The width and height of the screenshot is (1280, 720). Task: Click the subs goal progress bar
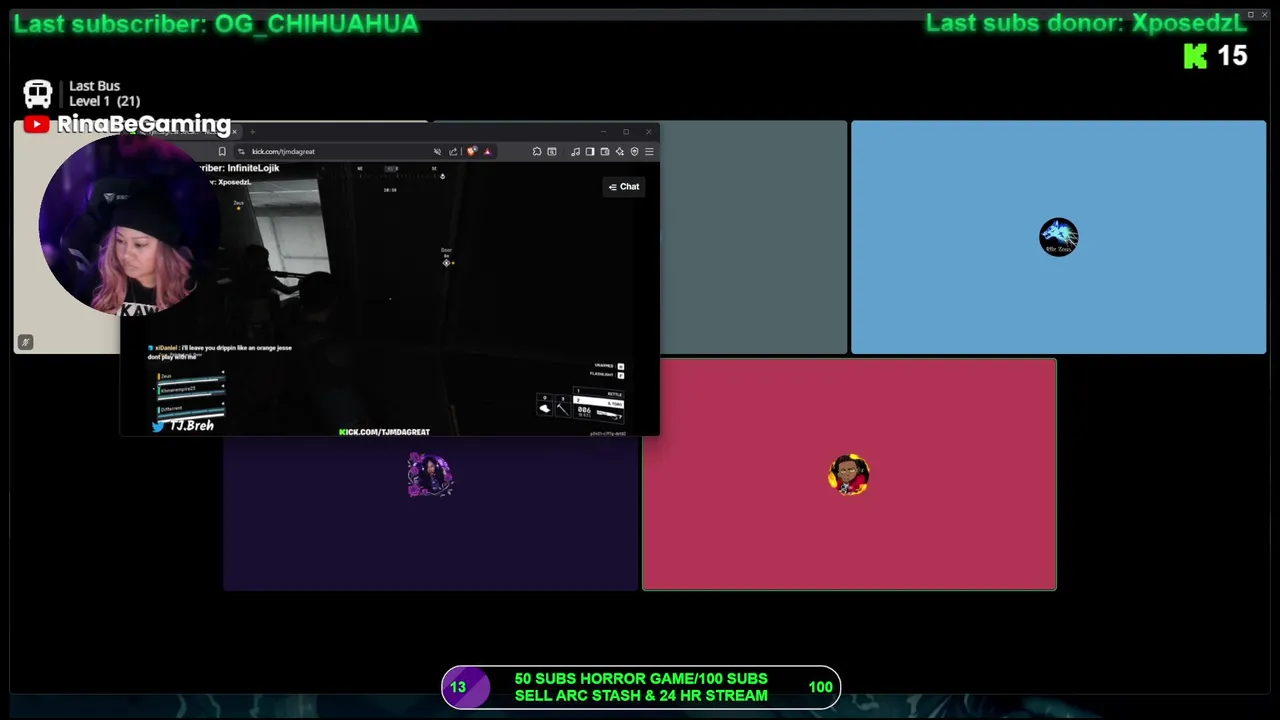(641, 687)
